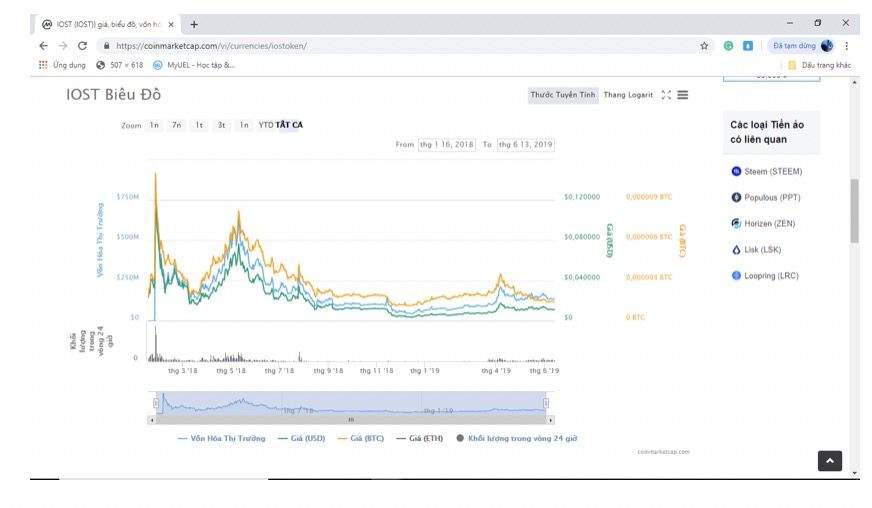Toggle Khối lượng trong vòng 24 giờ legend
This screenshot has height=508, width=872.
pyautogui.click(x=517, y=438)
